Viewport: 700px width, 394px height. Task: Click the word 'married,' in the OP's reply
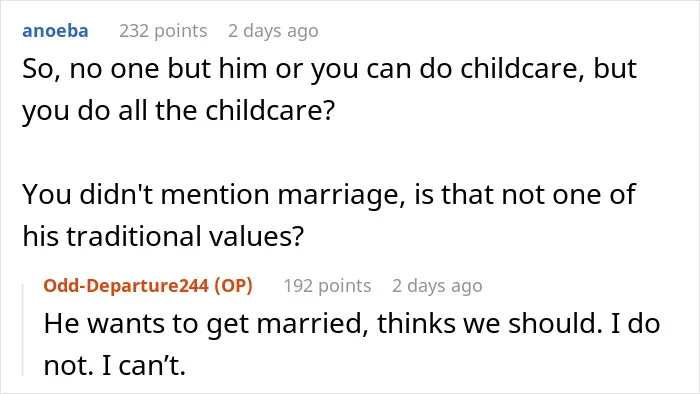[x=312, y=324]
